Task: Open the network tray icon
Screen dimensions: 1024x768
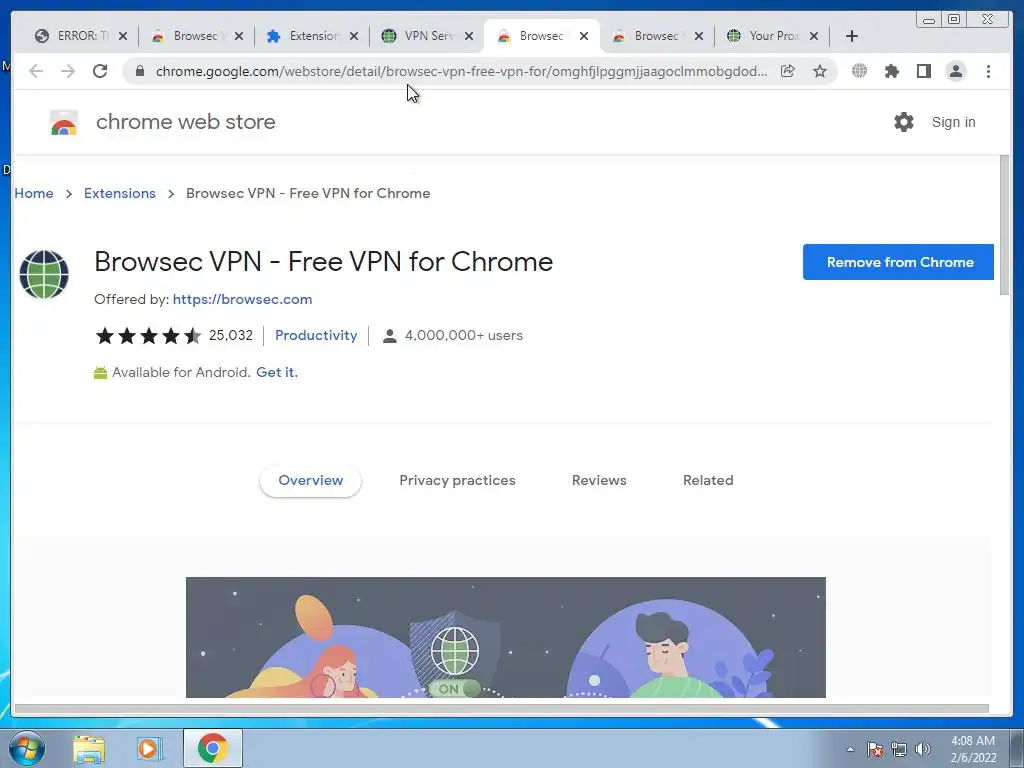Action: click(899, 749)
